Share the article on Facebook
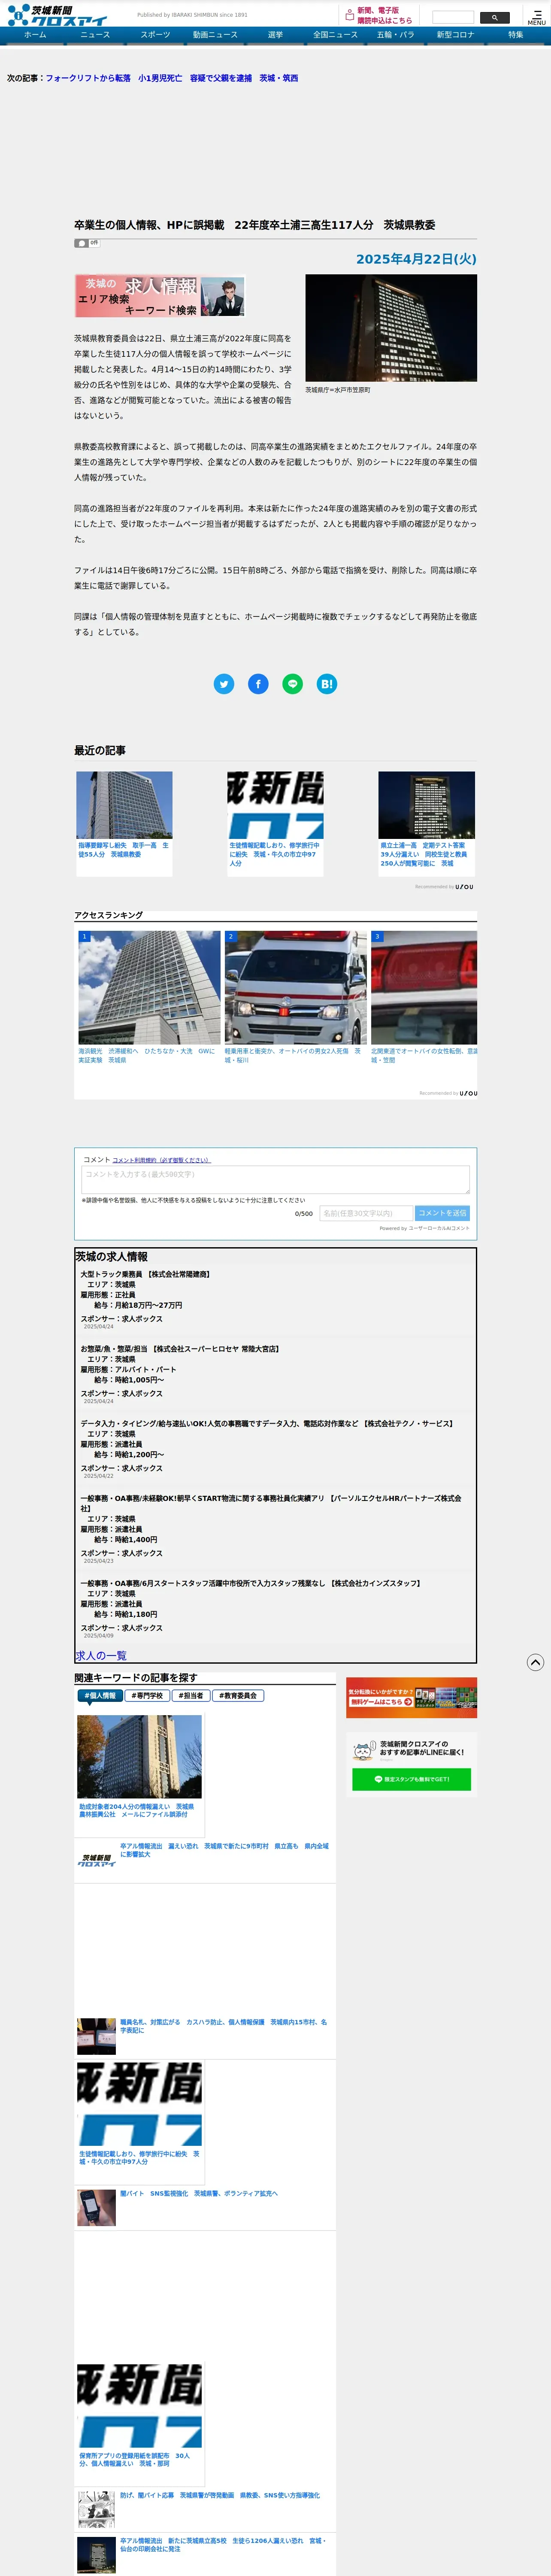Image resolution: width=551 pixels, height=2576 pixels. point(258,684)
